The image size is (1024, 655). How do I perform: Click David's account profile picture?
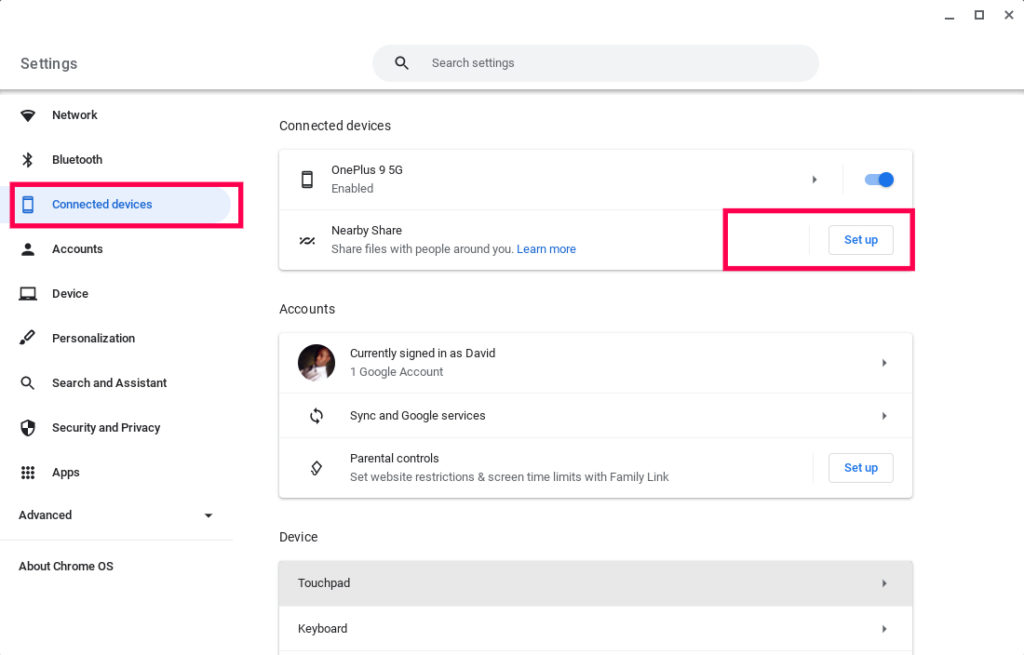click(316, 362)
